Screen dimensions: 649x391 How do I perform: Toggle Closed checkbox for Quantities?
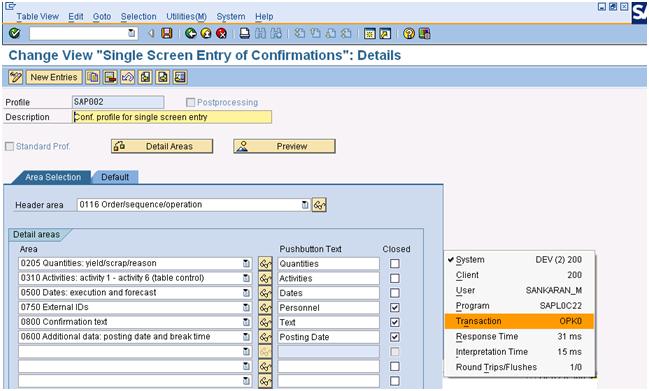point(395,264)
